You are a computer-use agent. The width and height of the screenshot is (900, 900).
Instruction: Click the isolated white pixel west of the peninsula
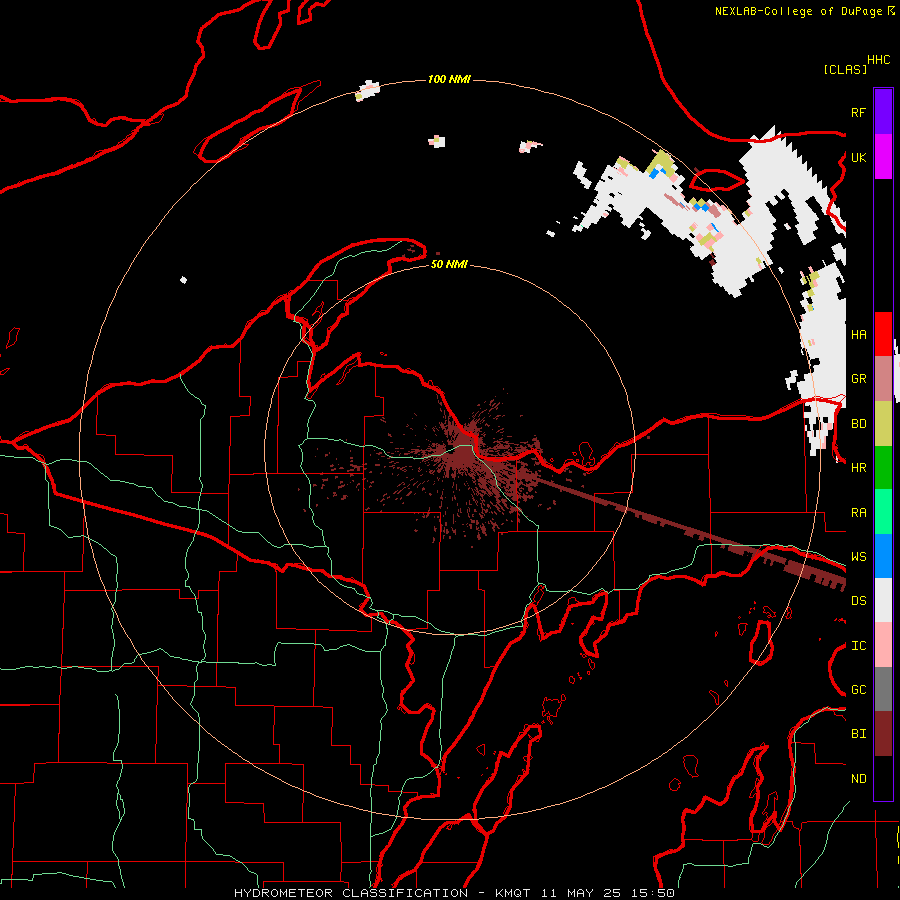184,280
